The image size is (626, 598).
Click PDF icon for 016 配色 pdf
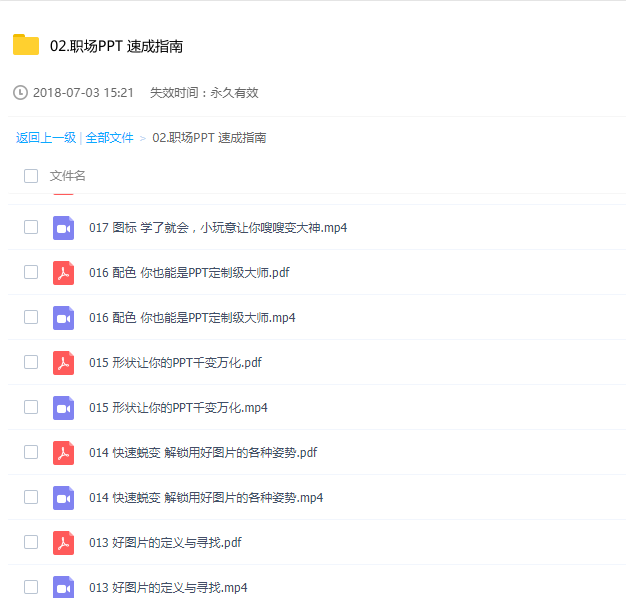coord(63,273)
